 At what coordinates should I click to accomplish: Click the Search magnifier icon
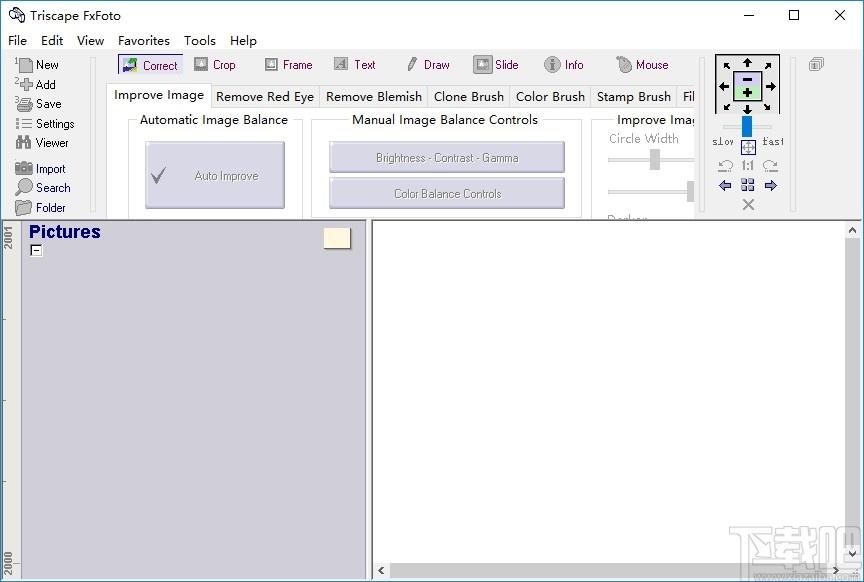tap(24, 187)
